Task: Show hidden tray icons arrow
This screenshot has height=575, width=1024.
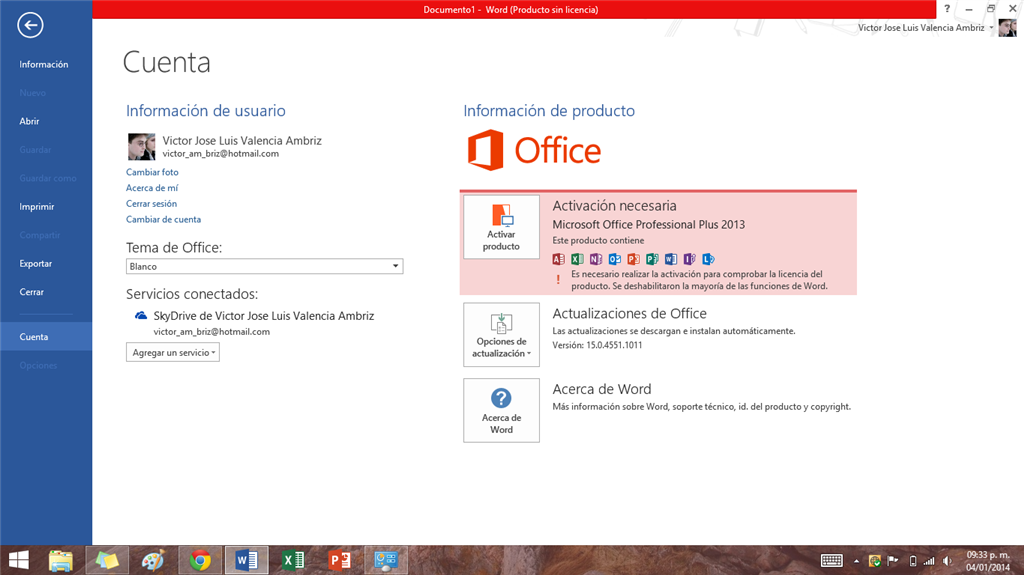Action: pos(856,561)
